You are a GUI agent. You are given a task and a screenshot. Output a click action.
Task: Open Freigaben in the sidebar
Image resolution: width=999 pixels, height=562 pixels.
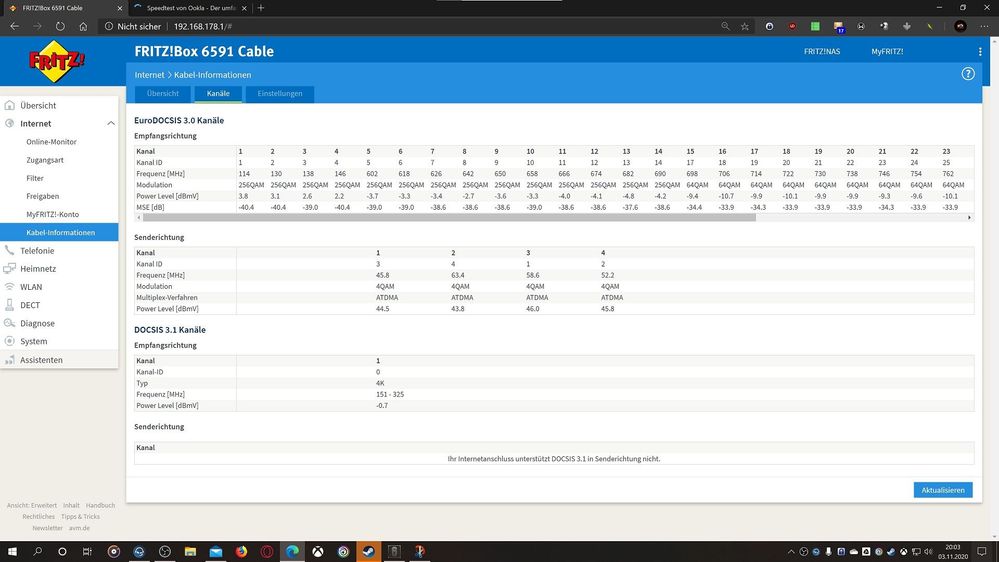click(x=43, y=196)
